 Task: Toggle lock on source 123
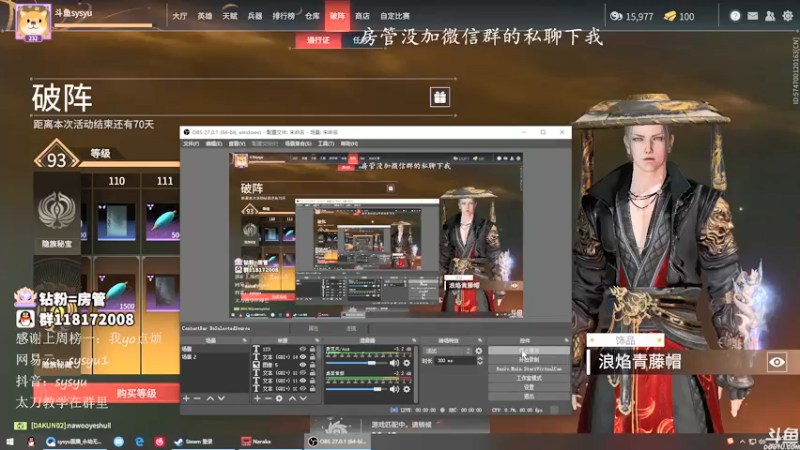[312, 349]
